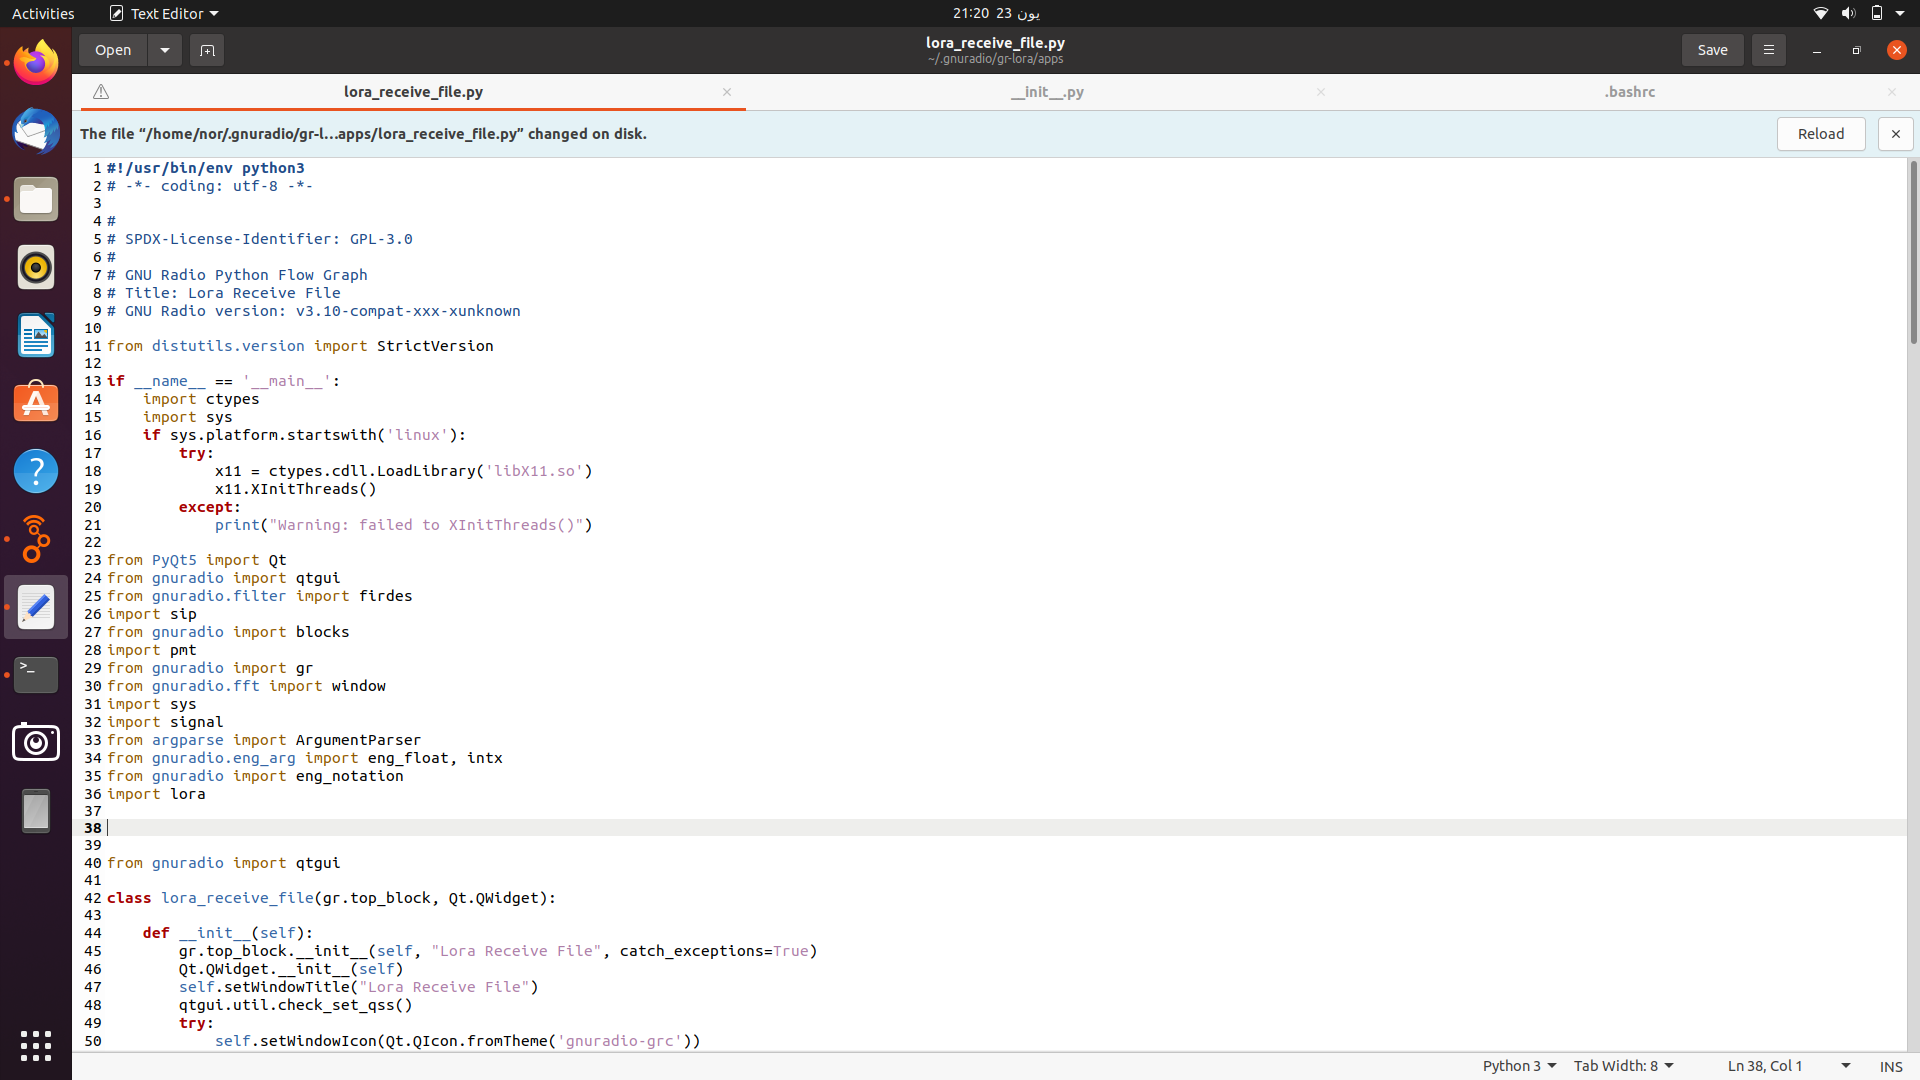The image size is (1920, 1080).
Task: Open the Activities overview
Action: (x=43, y=13)
